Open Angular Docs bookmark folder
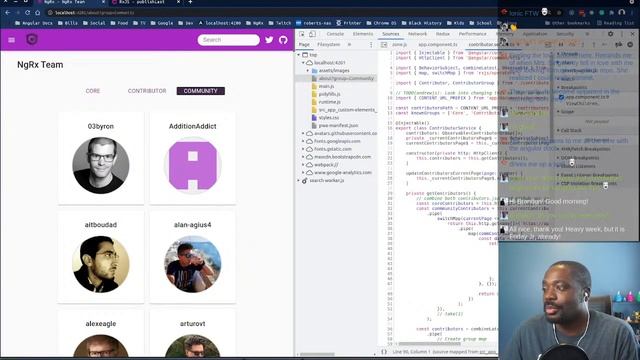The width and height of the screenshot is (640, 360). [x=33, y=23]
